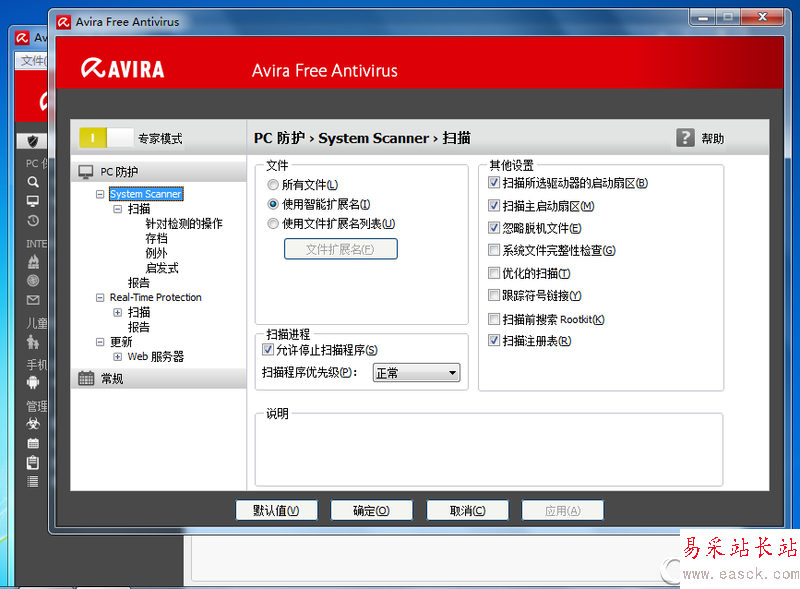
Task: Open the 常规 section header
Action: [x=159, y=378]
